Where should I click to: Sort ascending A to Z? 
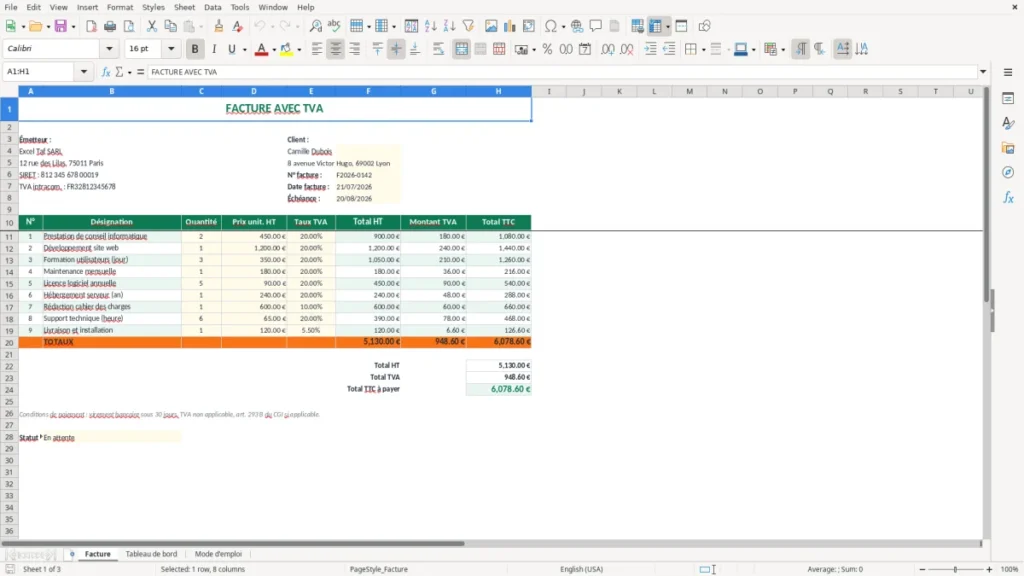[430, 26]
